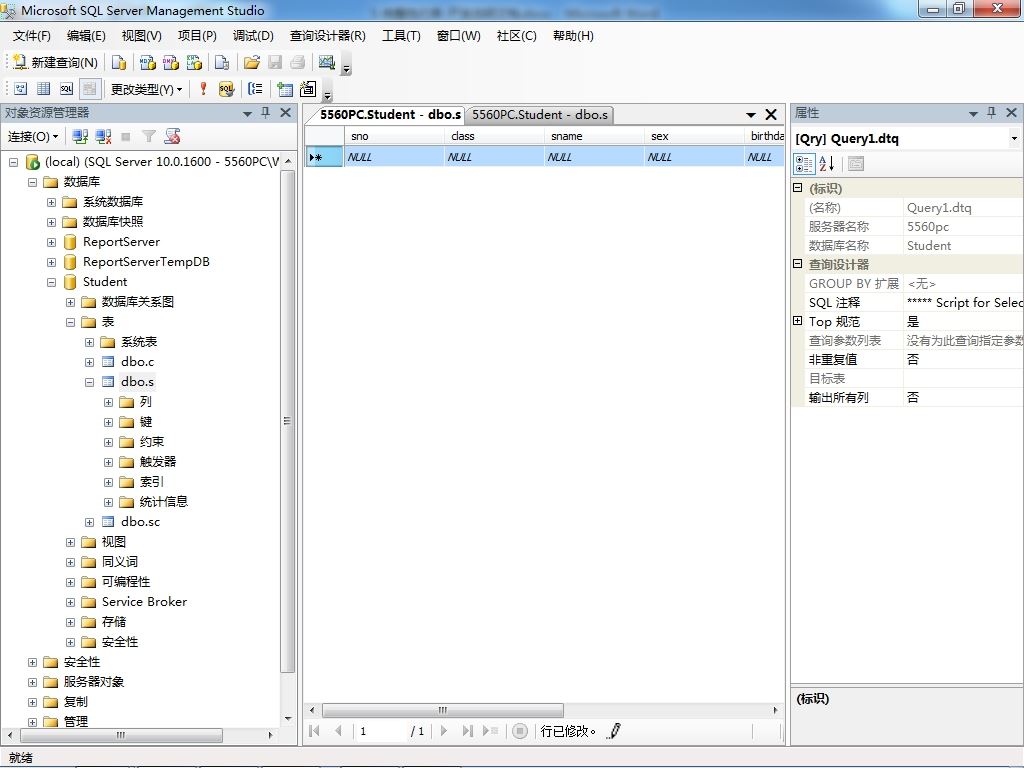Screen dimensions: 1024x768
Task: Click the Filter funnel icon
Action: tap(149, 136)
